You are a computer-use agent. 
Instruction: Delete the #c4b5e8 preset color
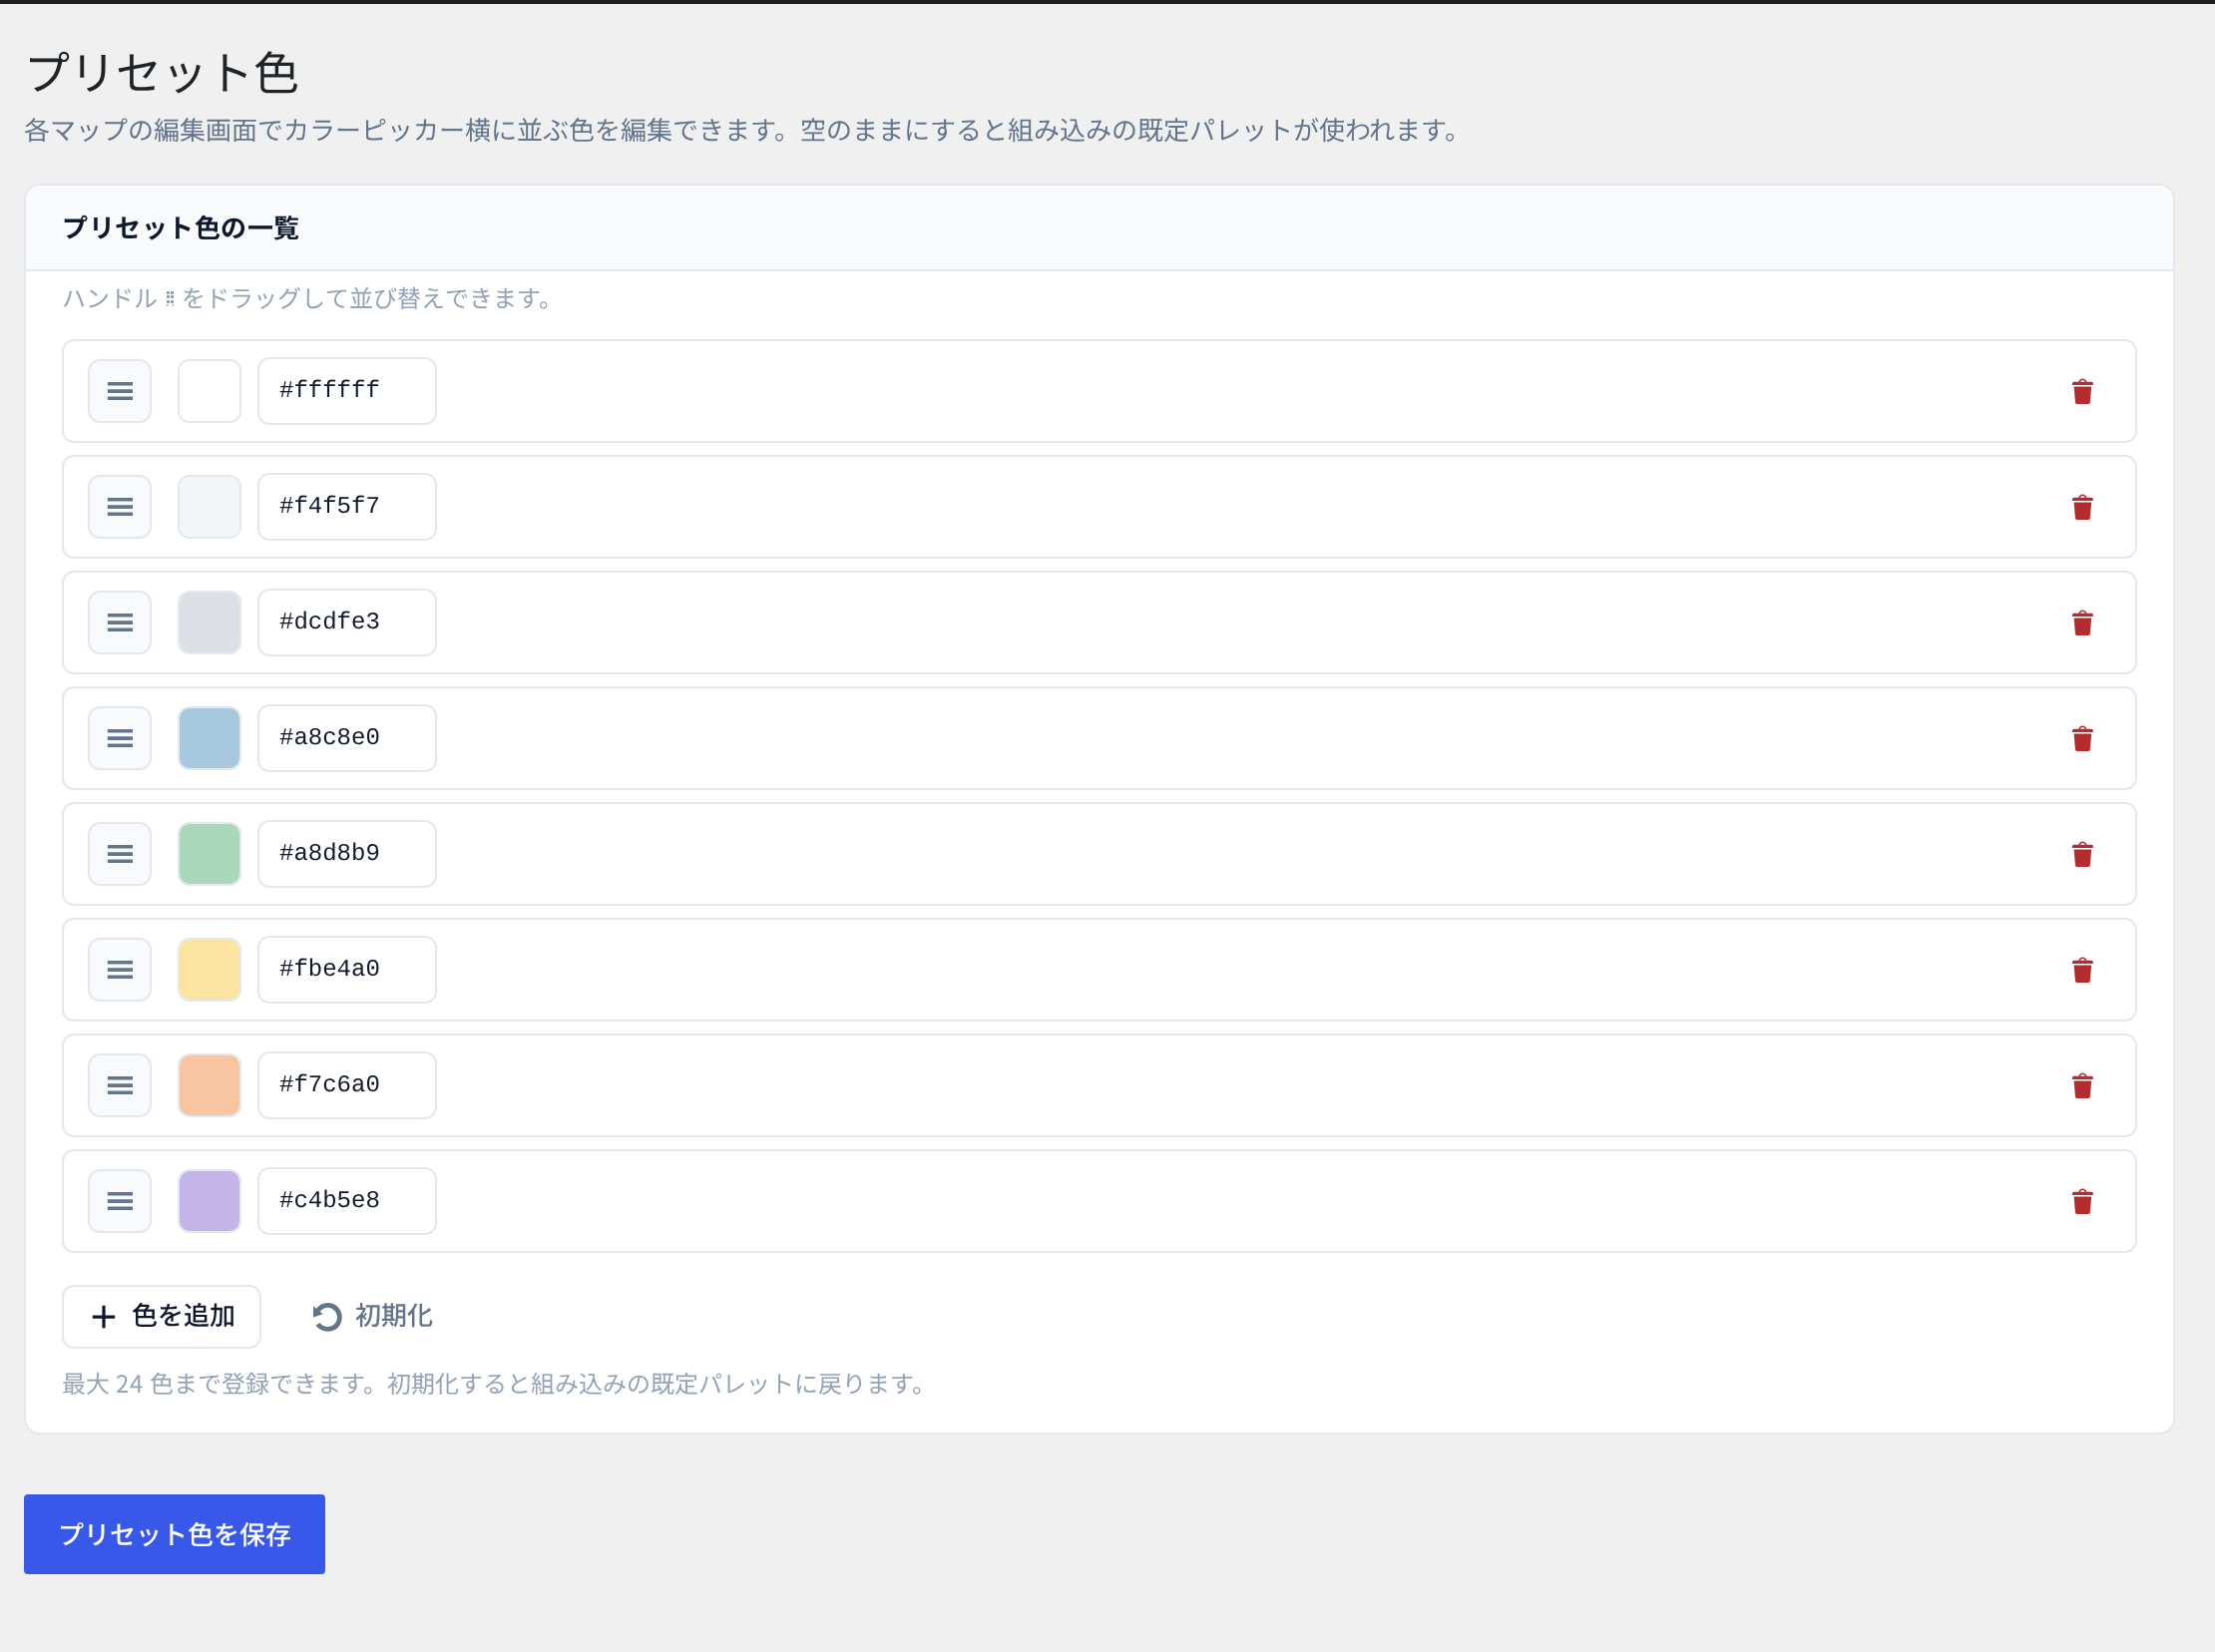click(2082, 1201)
